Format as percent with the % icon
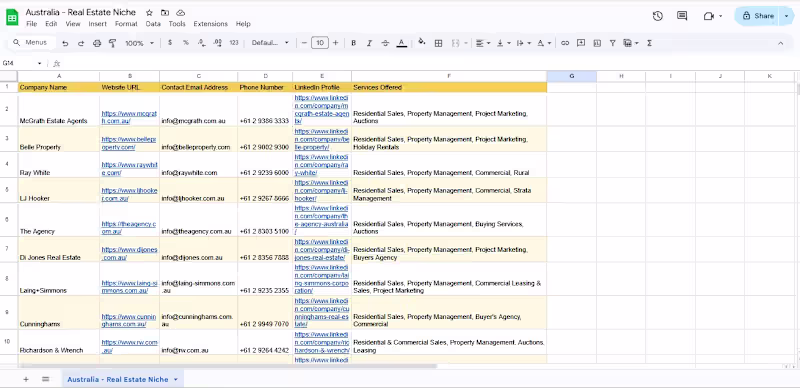This screenshot has height=388, width=800. 186,43
